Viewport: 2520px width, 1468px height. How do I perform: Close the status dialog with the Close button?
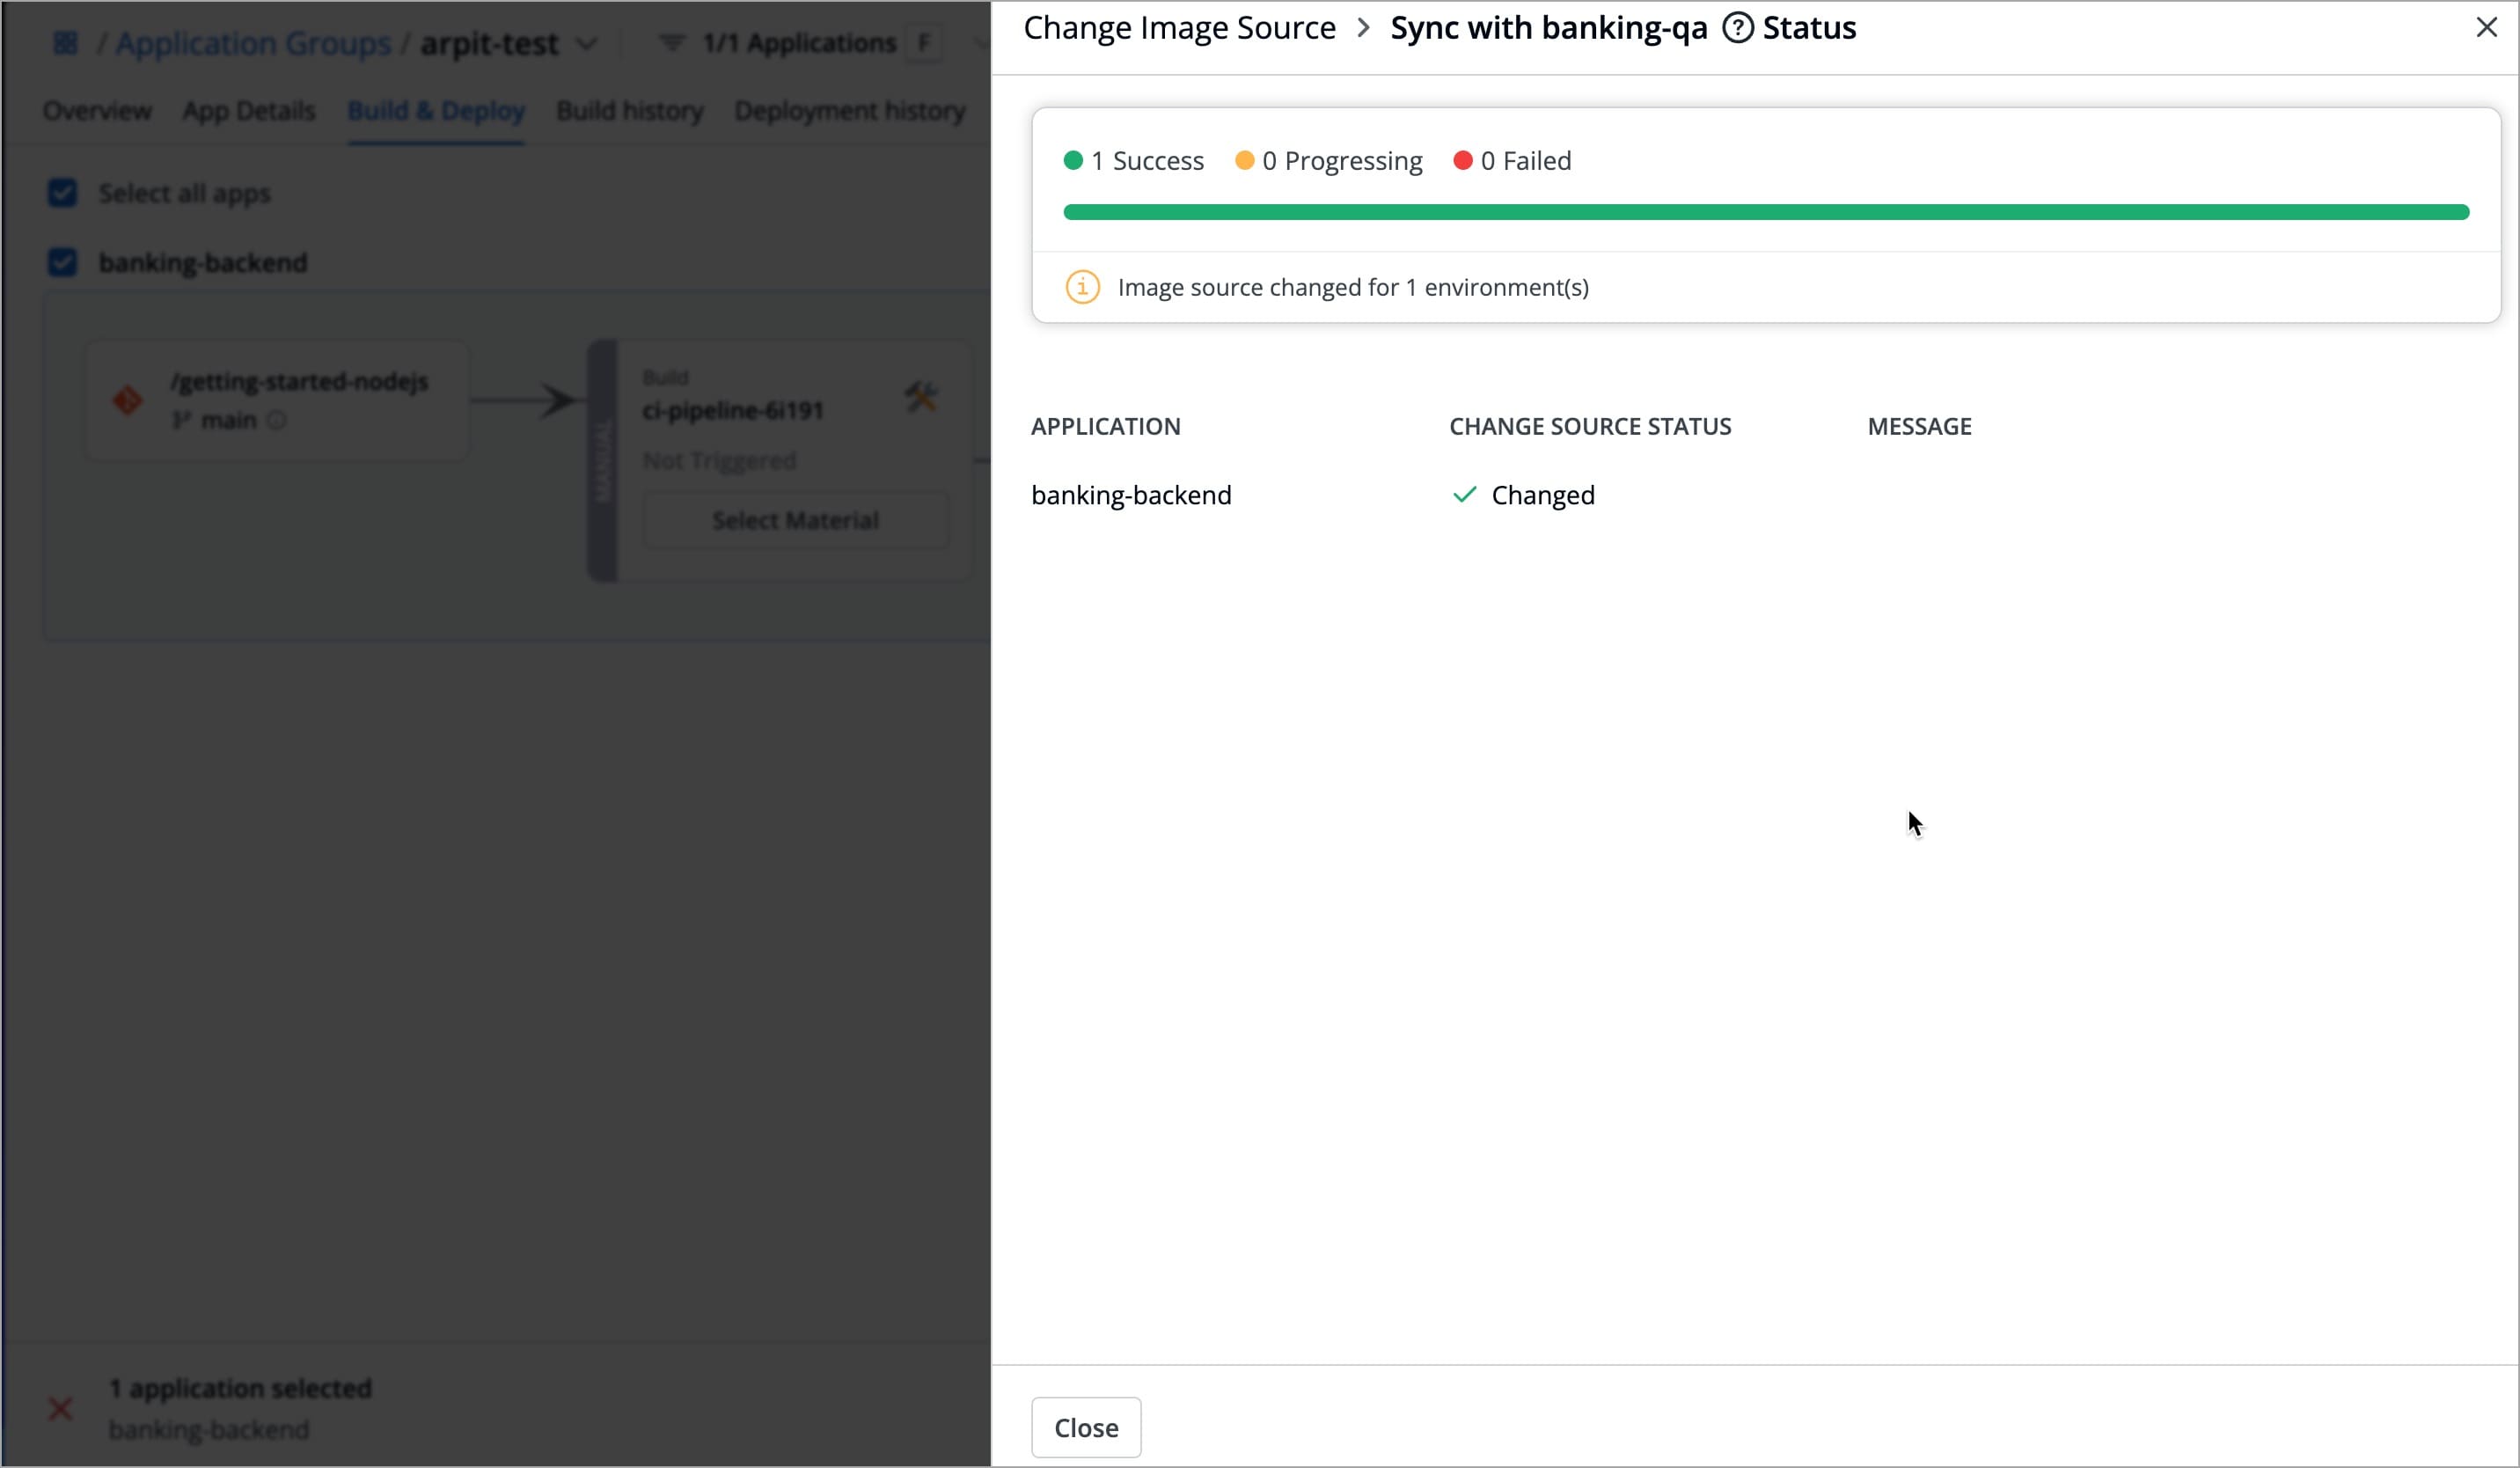click(x=1085, y=1427)
